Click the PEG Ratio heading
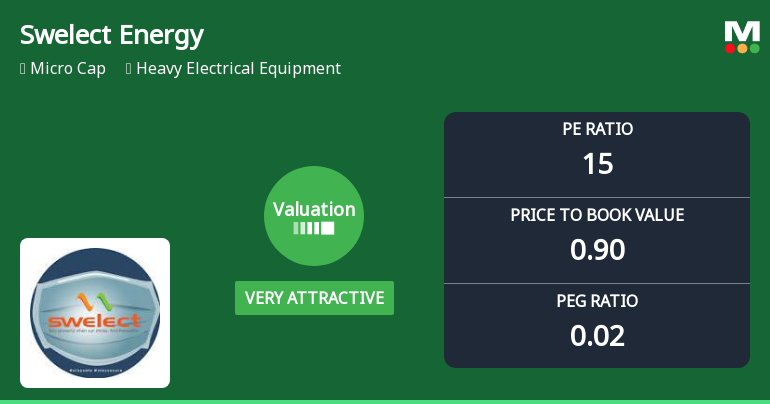Viewport: 770px width, 404px height. 597,301
